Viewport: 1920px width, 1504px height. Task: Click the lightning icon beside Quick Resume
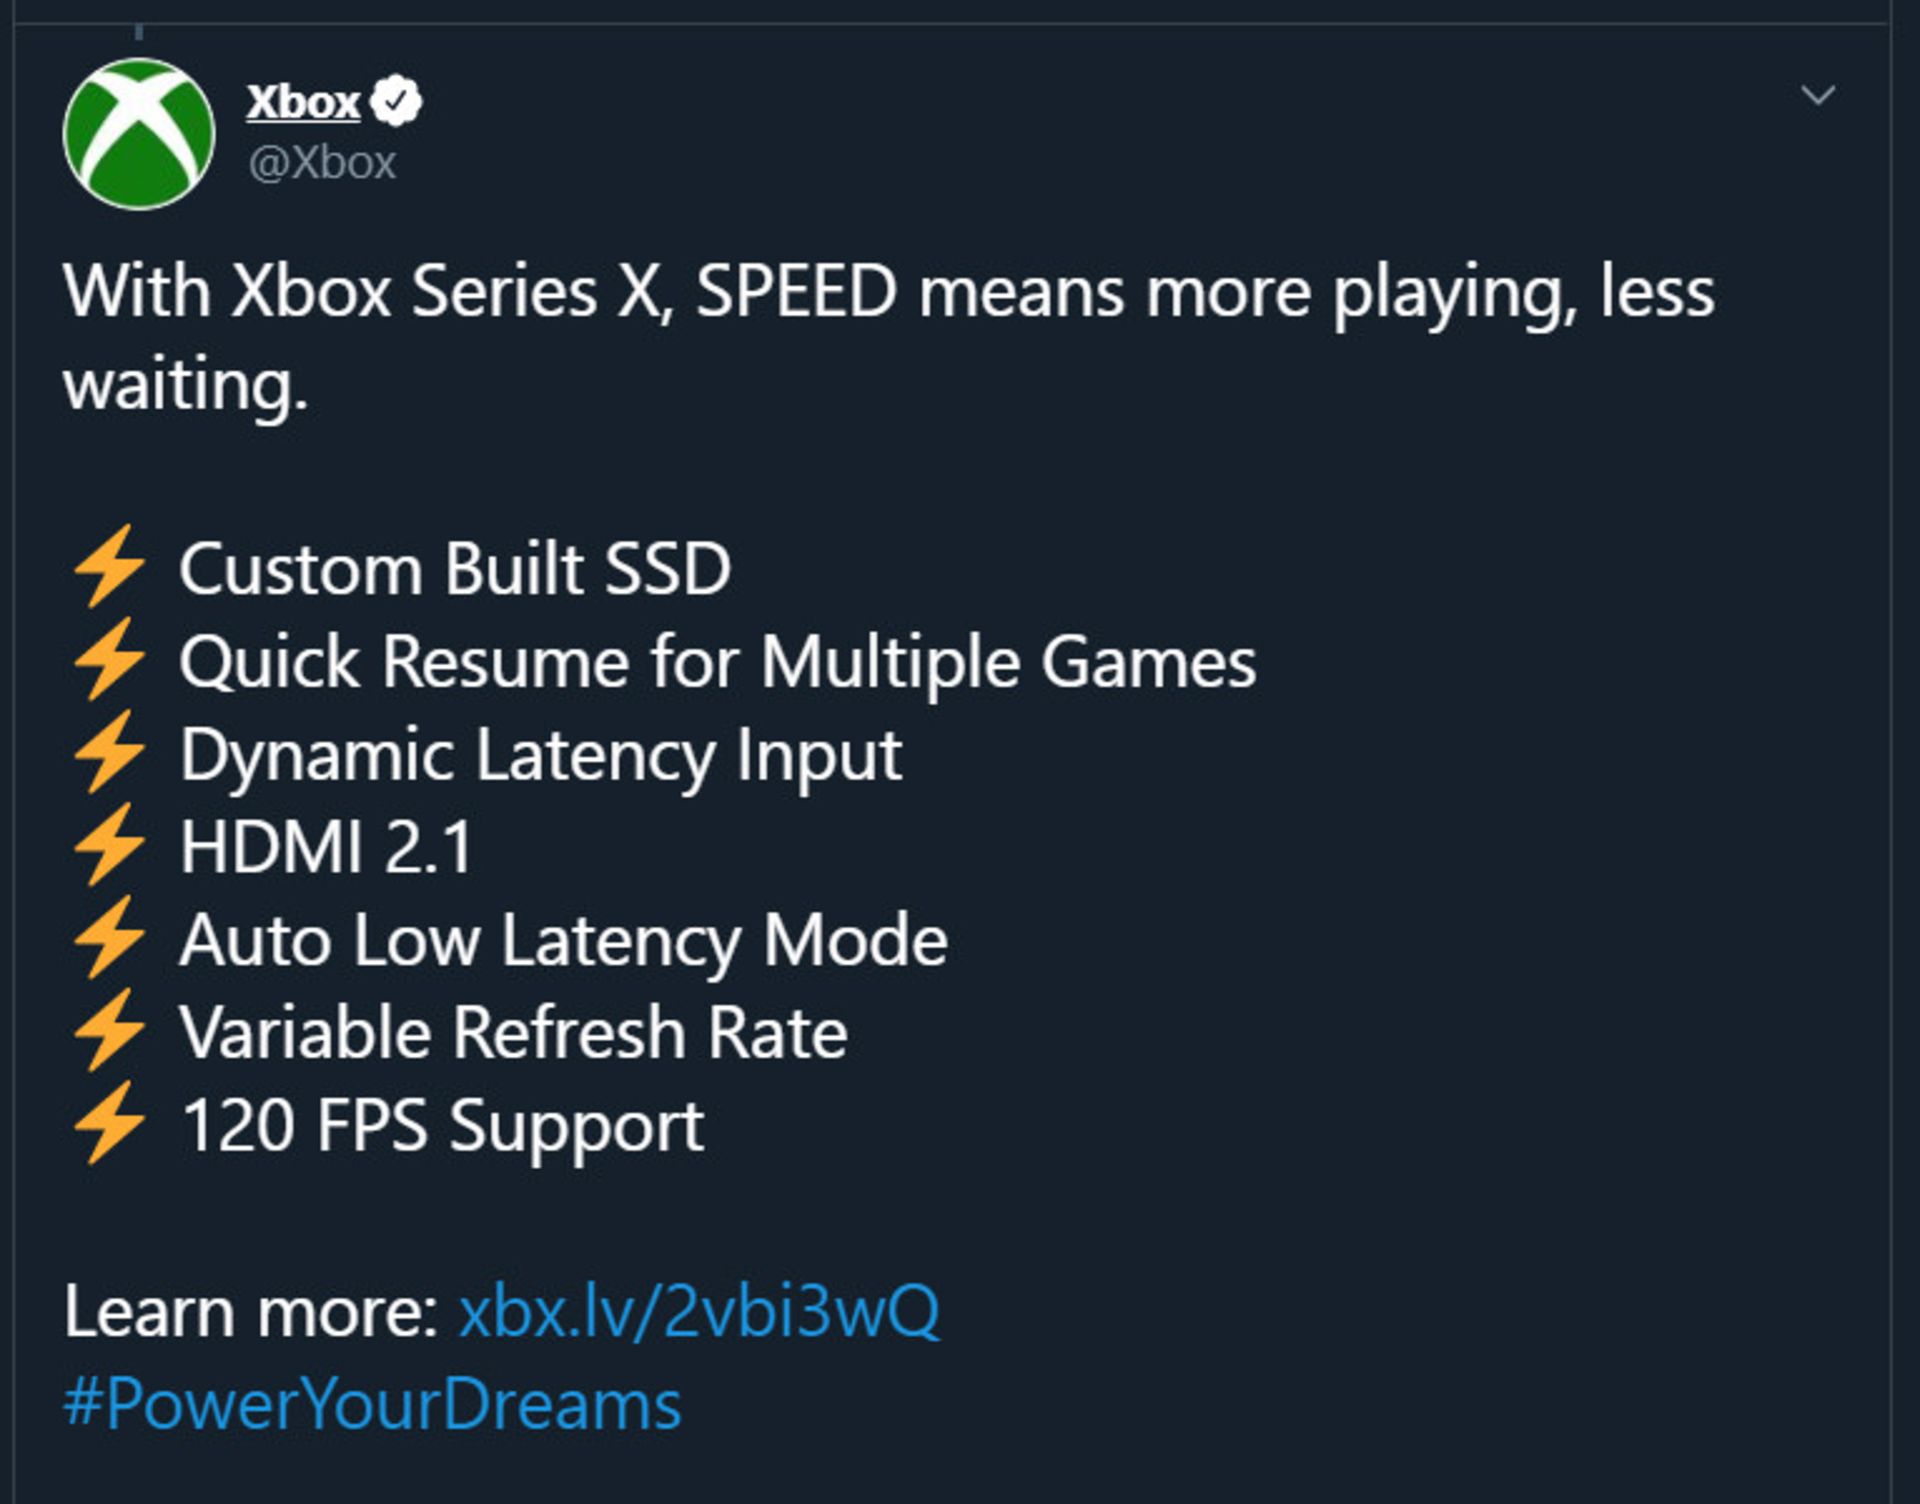110,660
